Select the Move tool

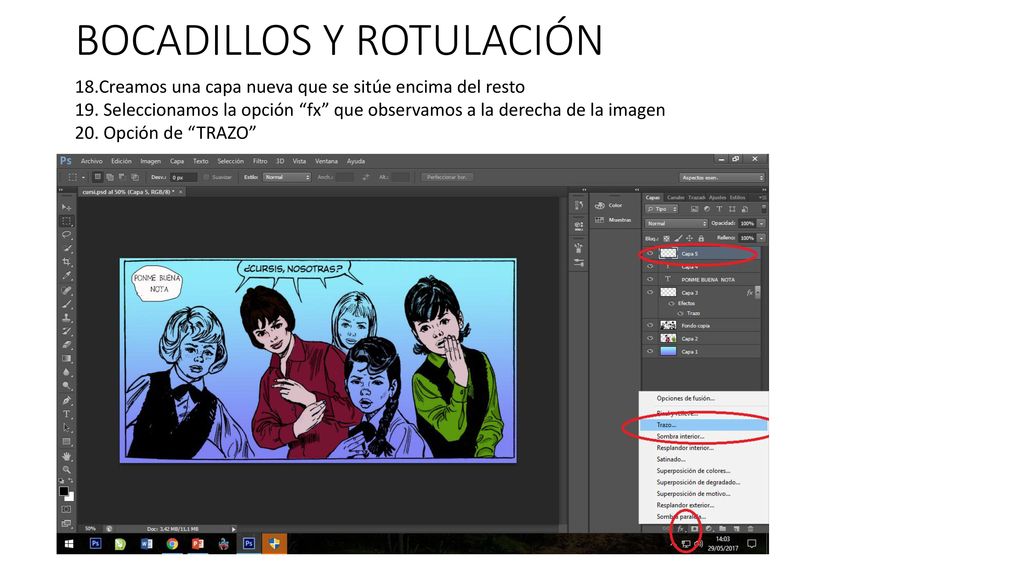[67, 207]
